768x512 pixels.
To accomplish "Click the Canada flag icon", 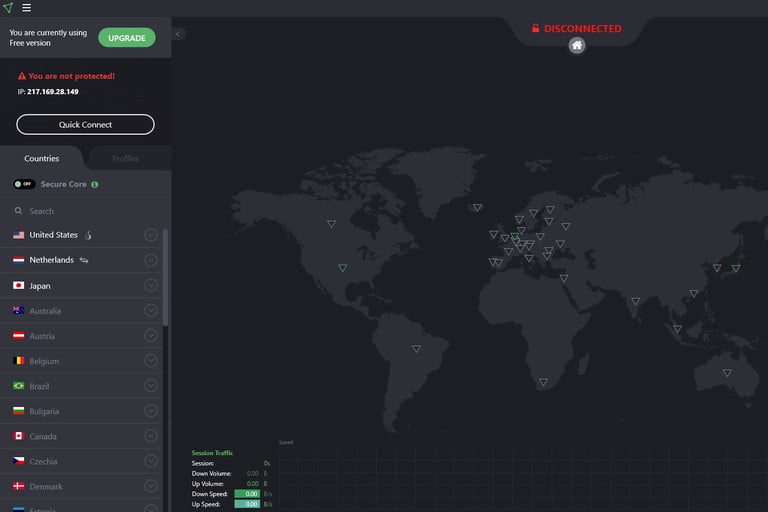I will click(x=19, y=436).
